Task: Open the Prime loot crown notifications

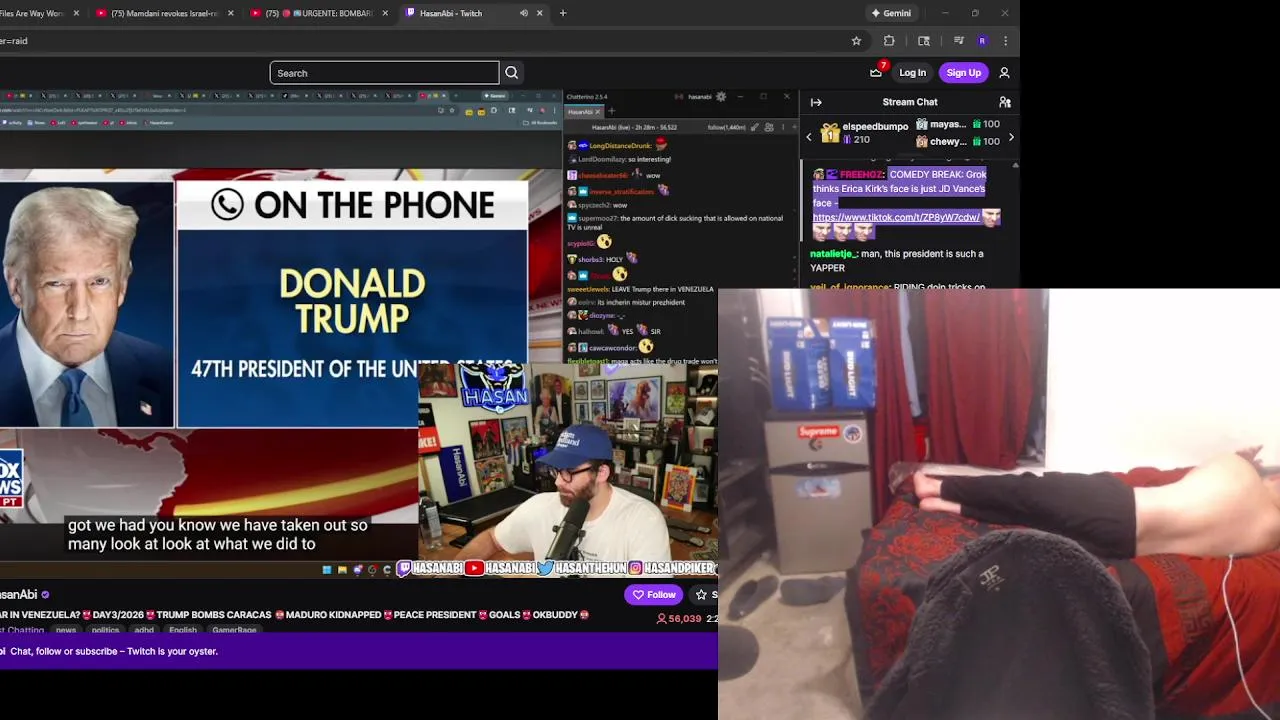Action: tap(877, 72)
